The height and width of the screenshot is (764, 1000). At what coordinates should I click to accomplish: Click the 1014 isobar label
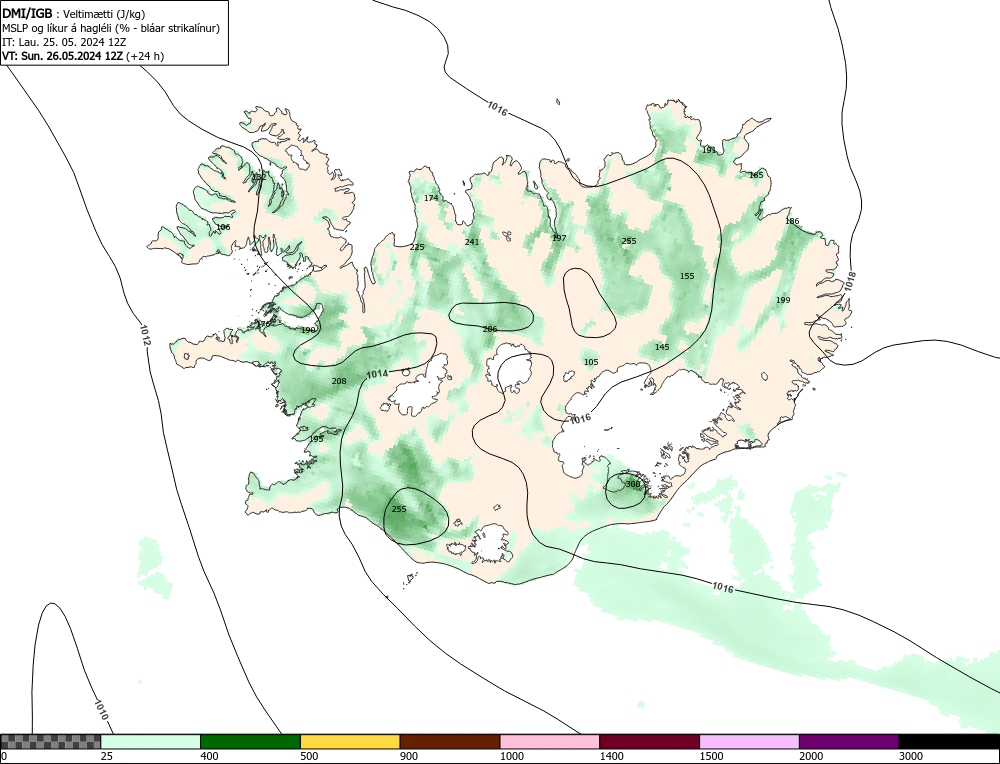pyautogui.click(x=377, y=374)
